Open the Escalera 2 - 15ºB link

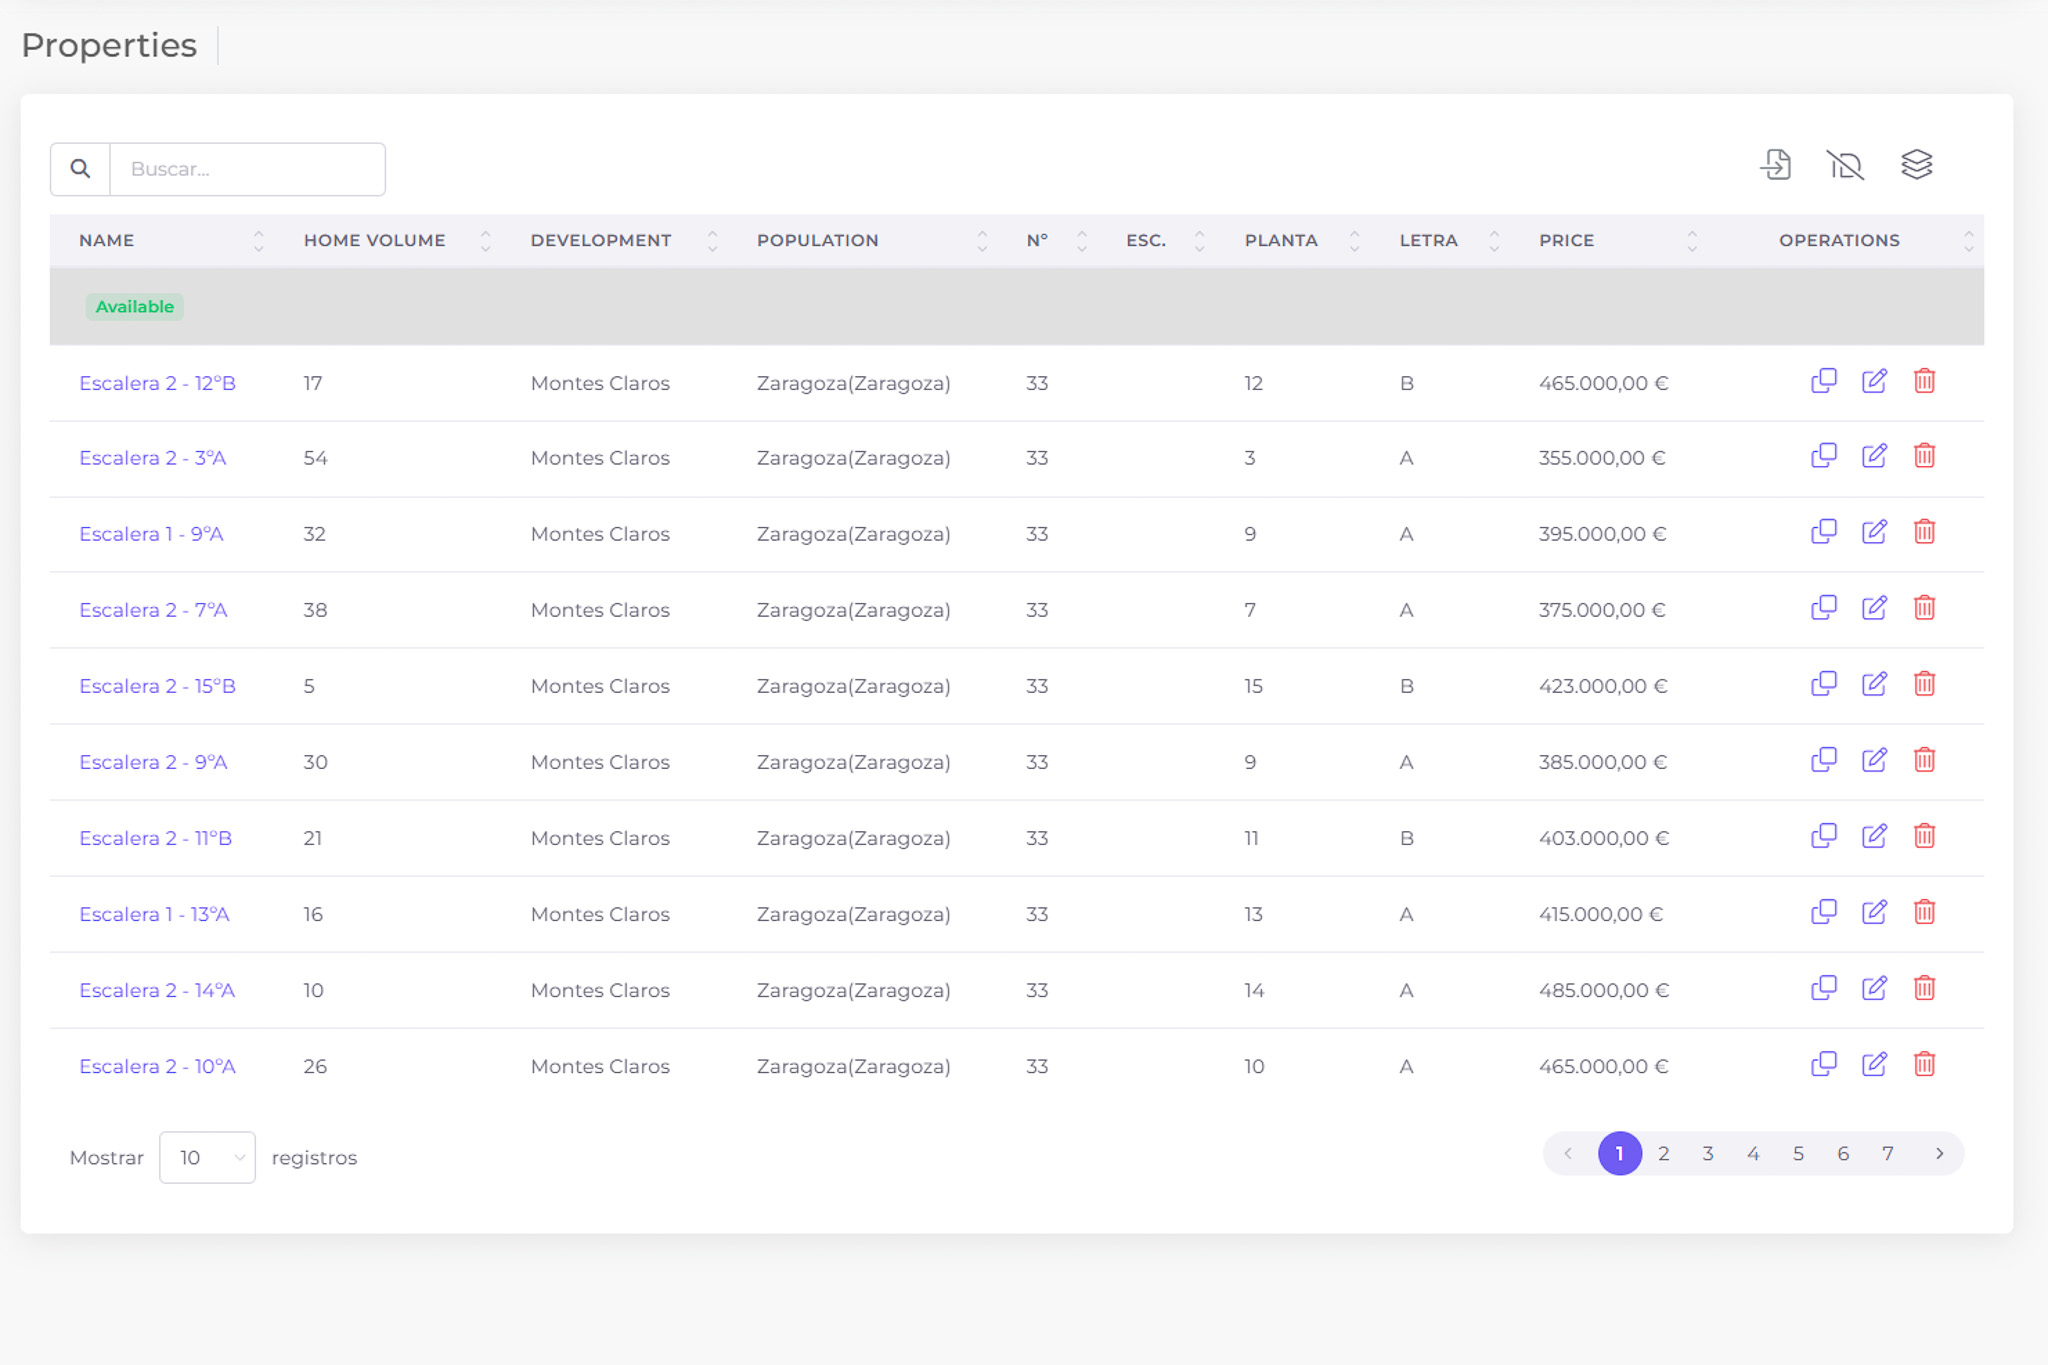(157, 686)
